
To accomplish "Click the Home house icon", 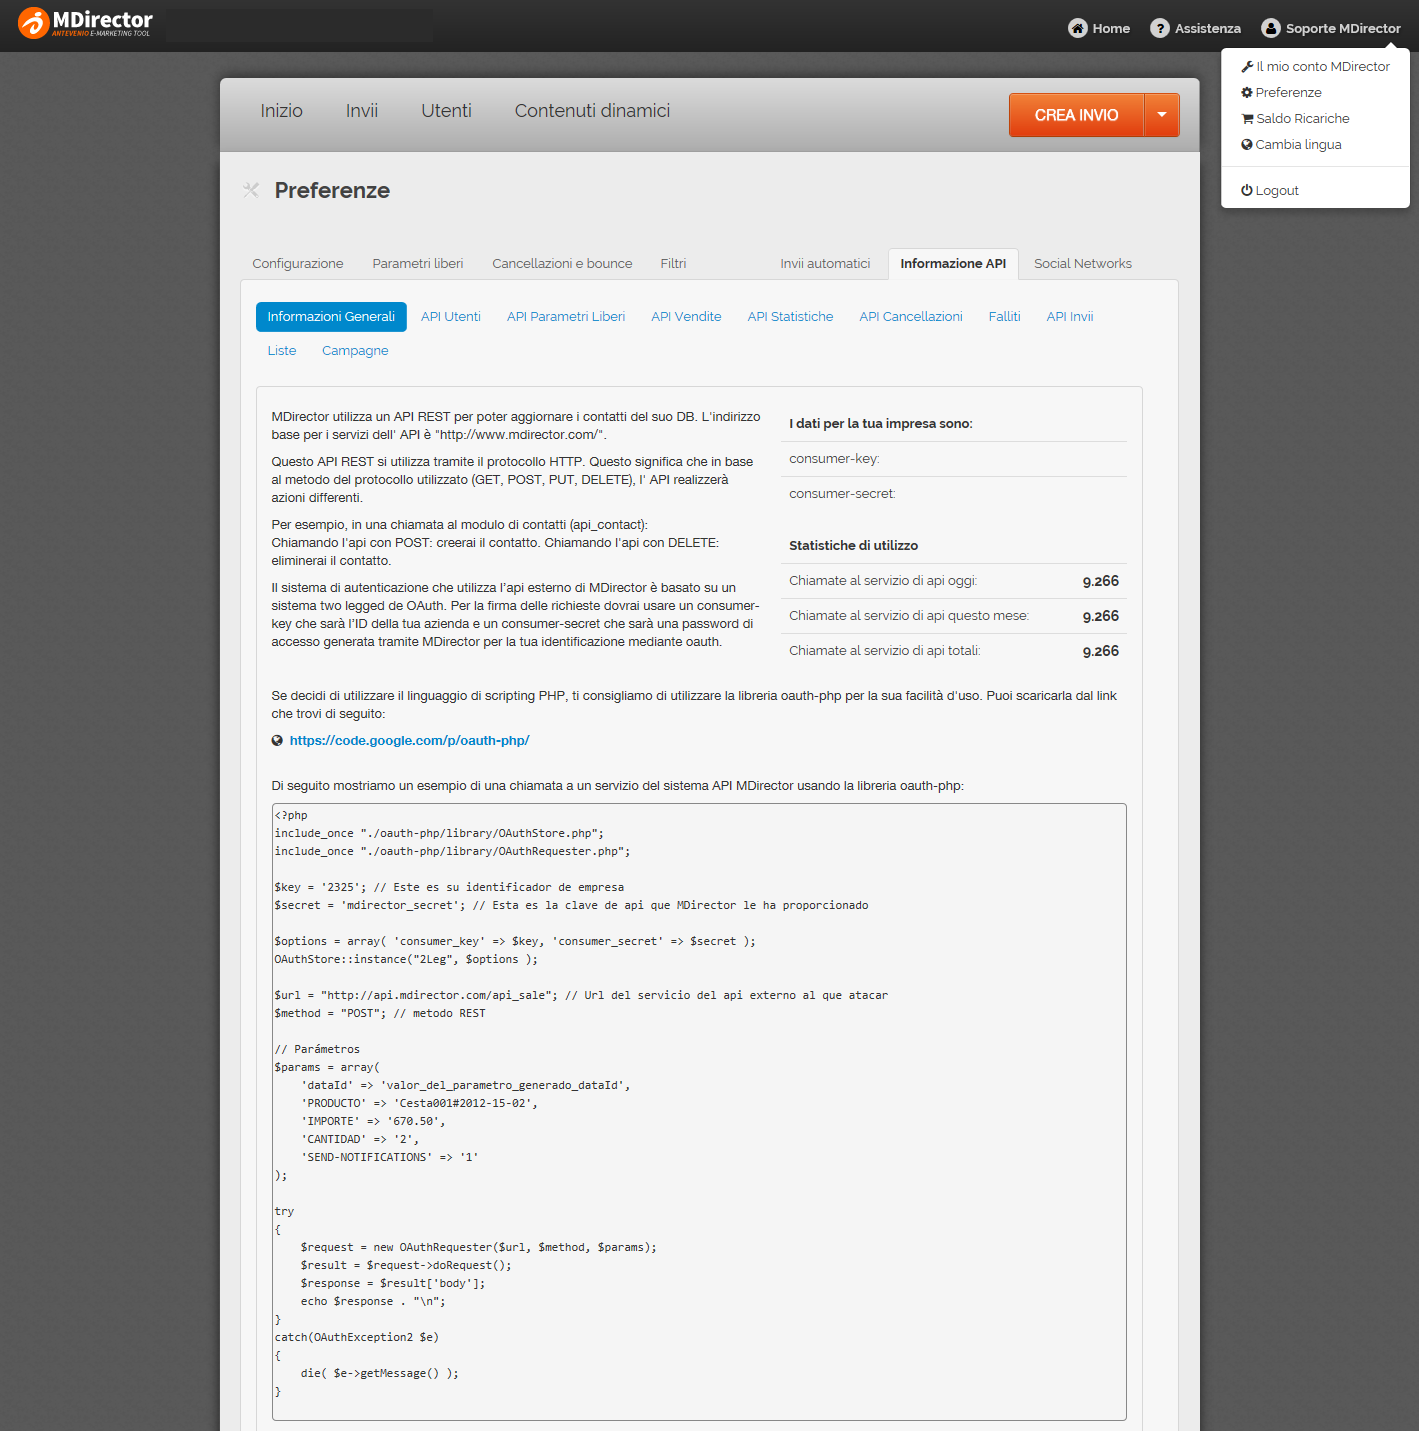I will coord(1077,28).
